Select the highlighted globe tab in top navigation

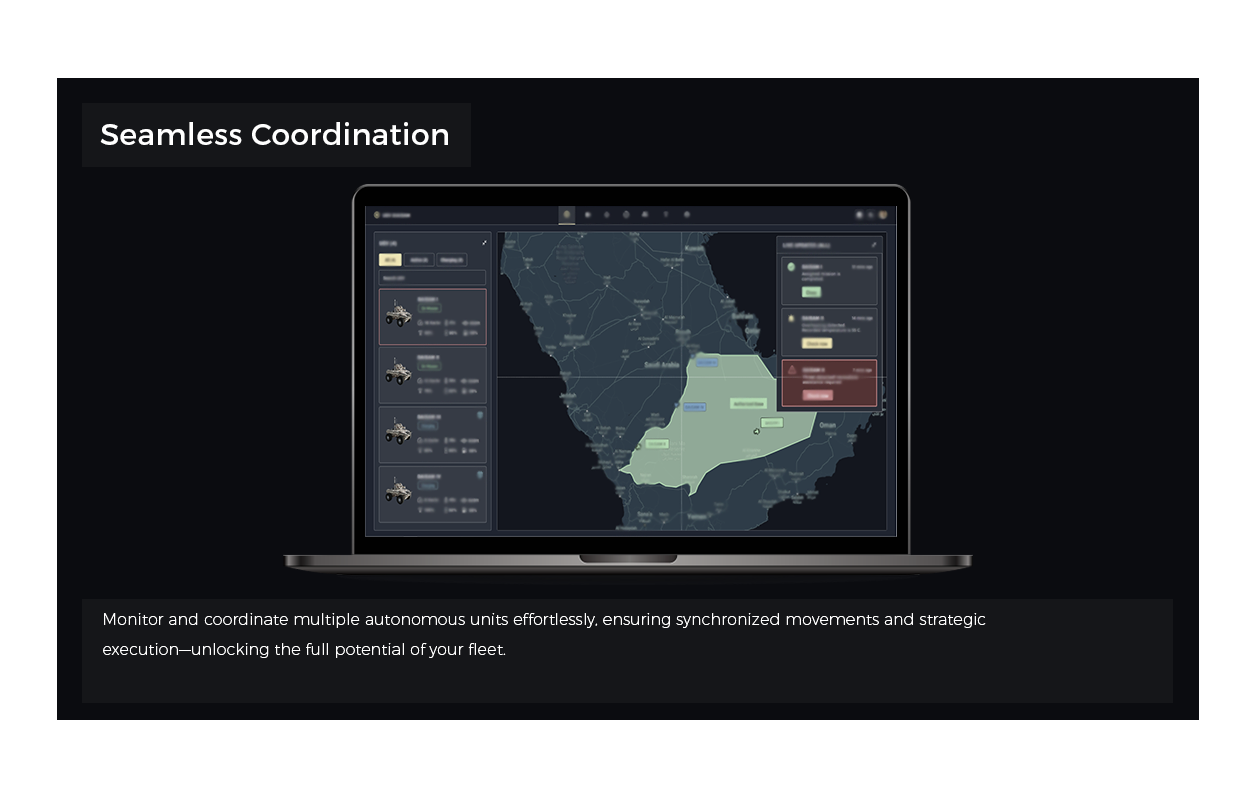567,215
